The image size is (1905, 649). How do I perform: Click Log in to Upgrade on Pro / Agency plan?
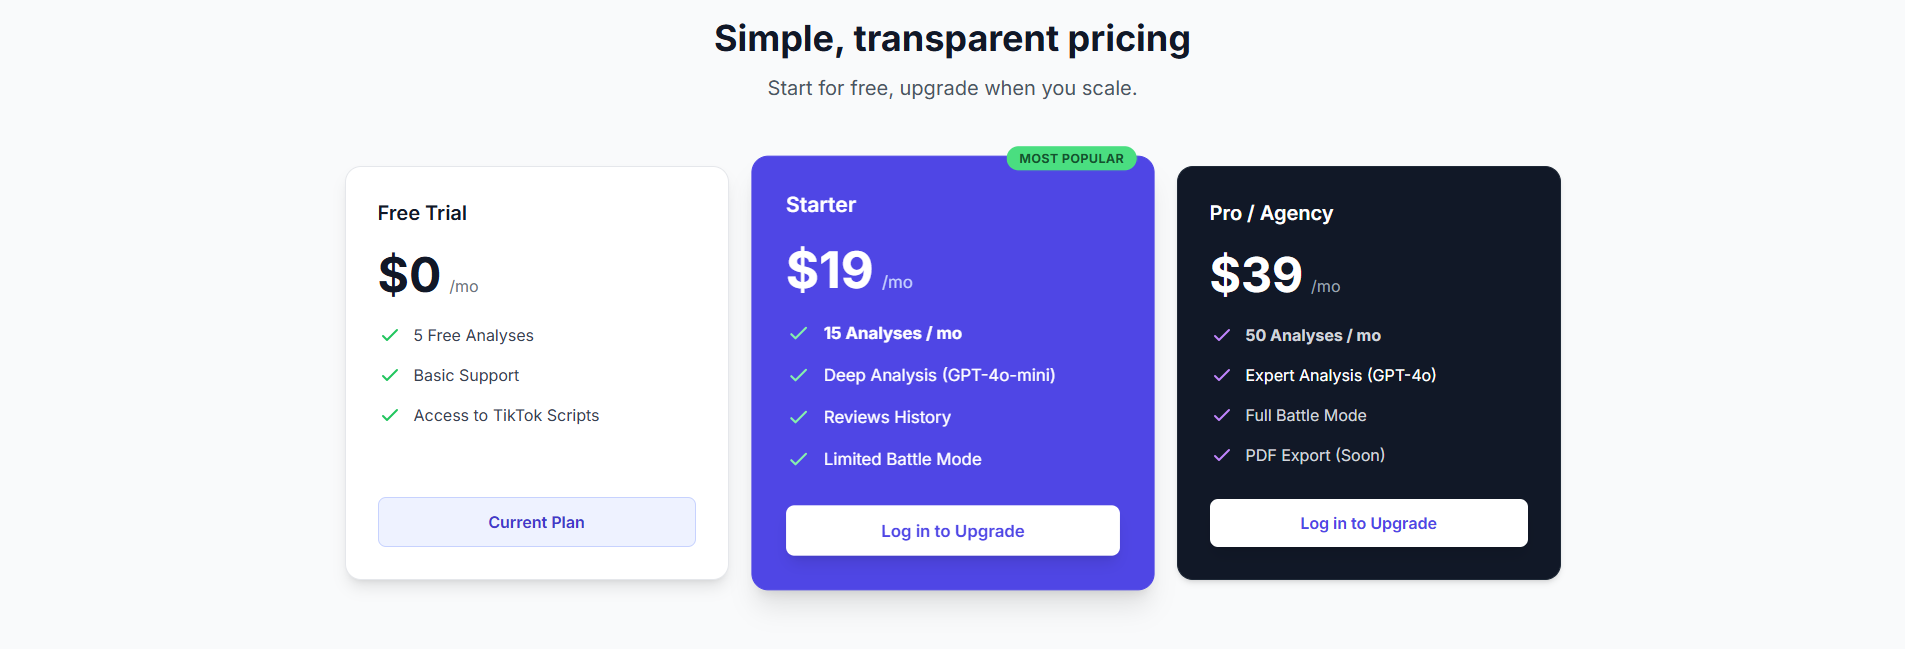[1367, 523]
